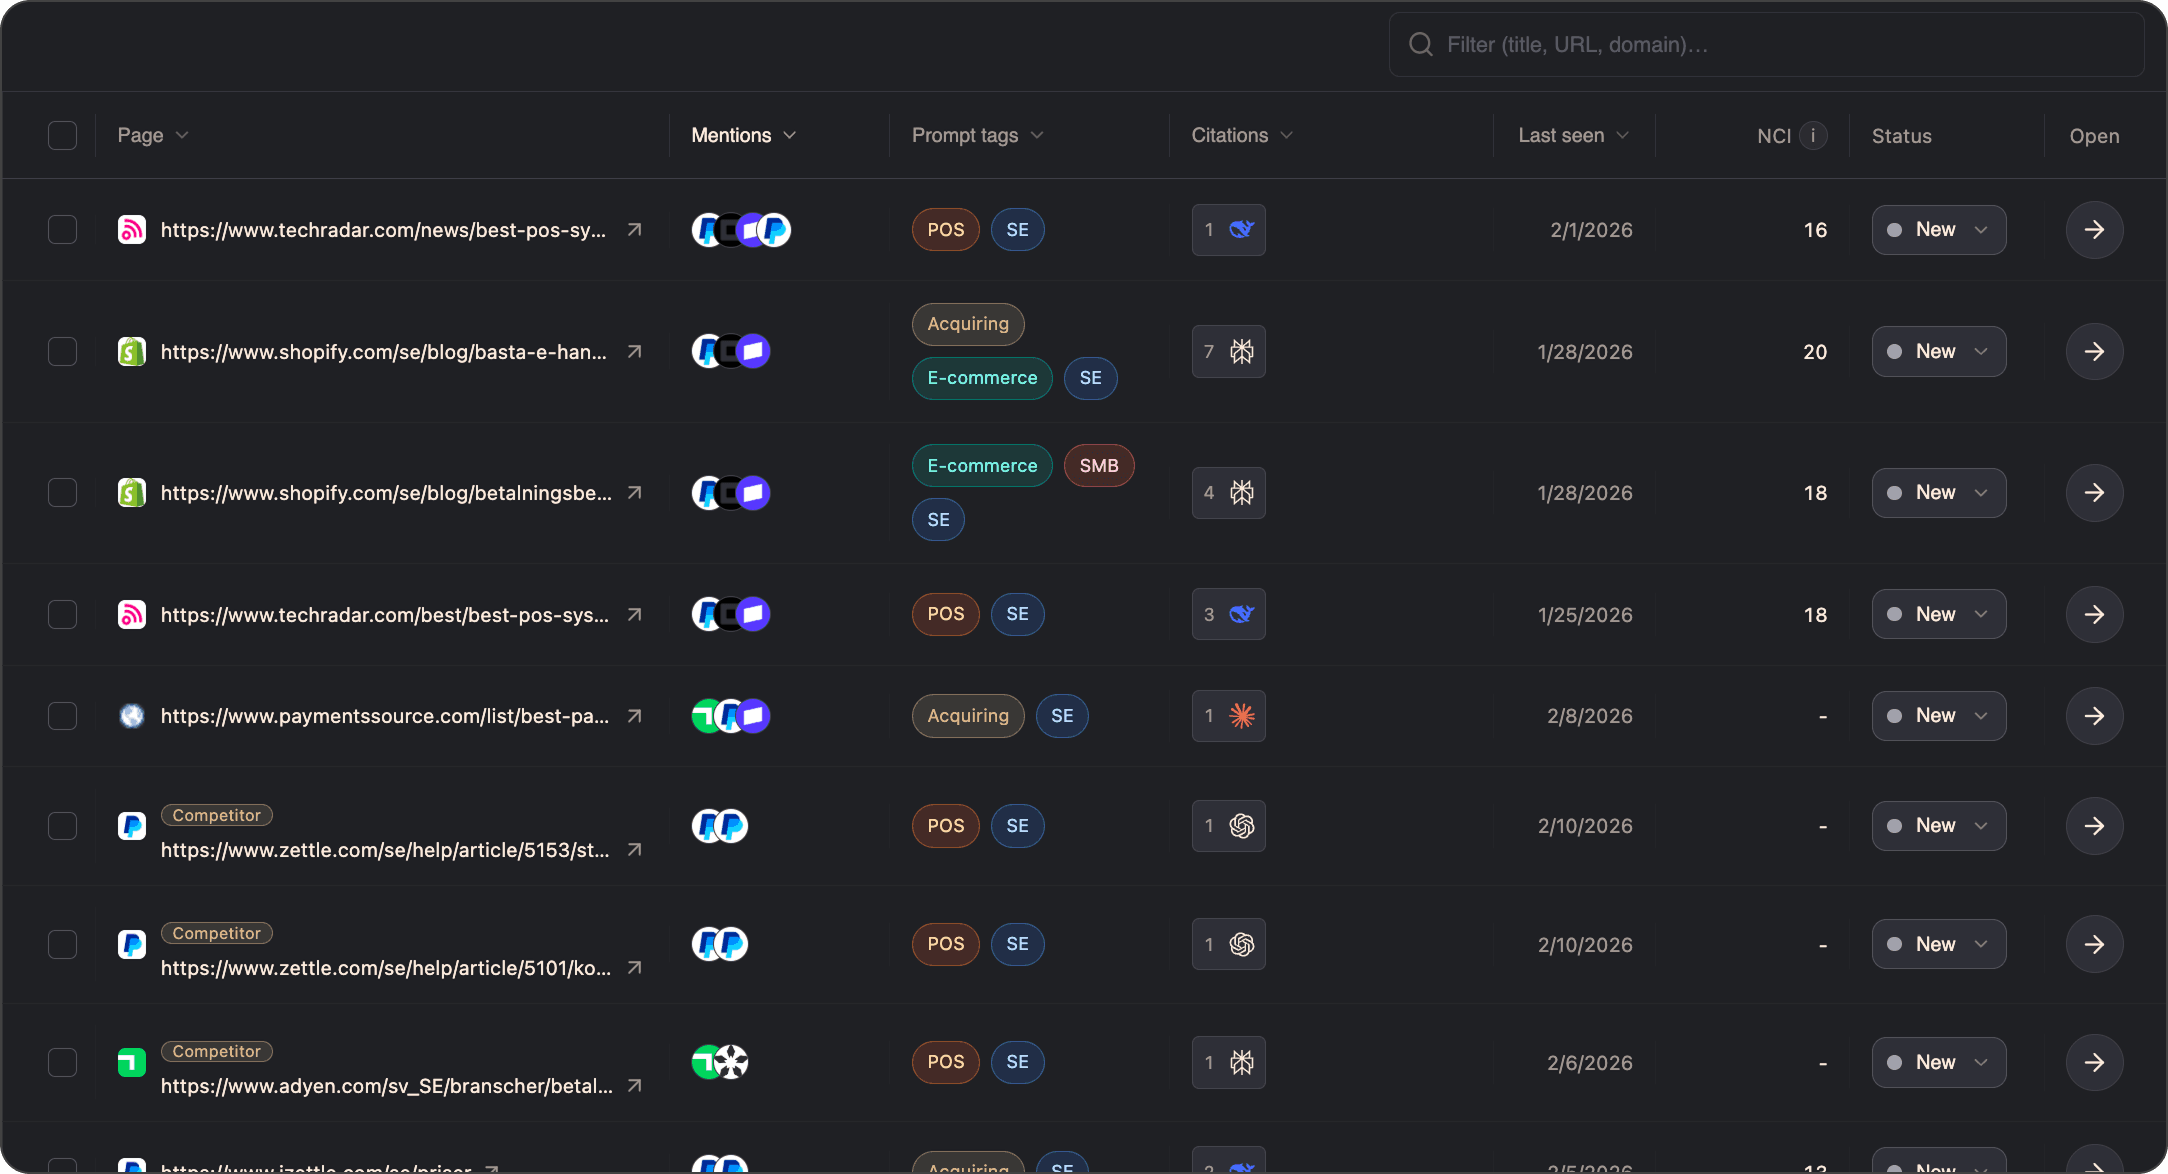
Task: Click the POS tag on the techradar best row
Action: 944,614
